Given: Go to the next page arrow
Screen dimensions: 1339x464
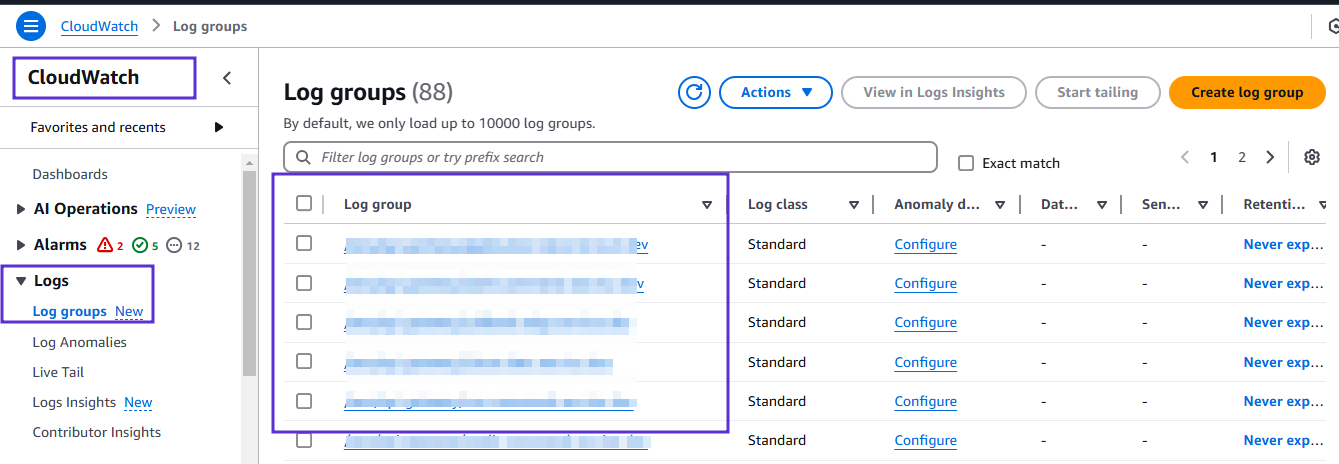Looking at the screenshot, I should tap(1270, 157).
